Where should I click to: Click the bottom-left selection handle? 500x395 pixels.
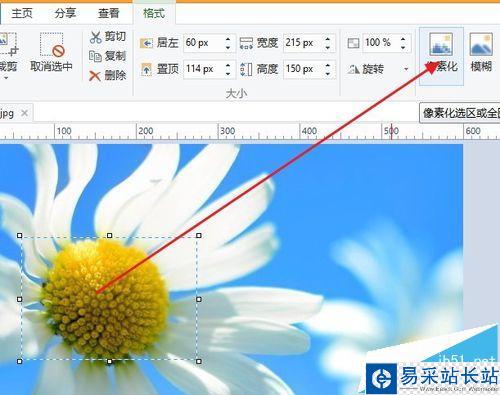tap(20, 361)
